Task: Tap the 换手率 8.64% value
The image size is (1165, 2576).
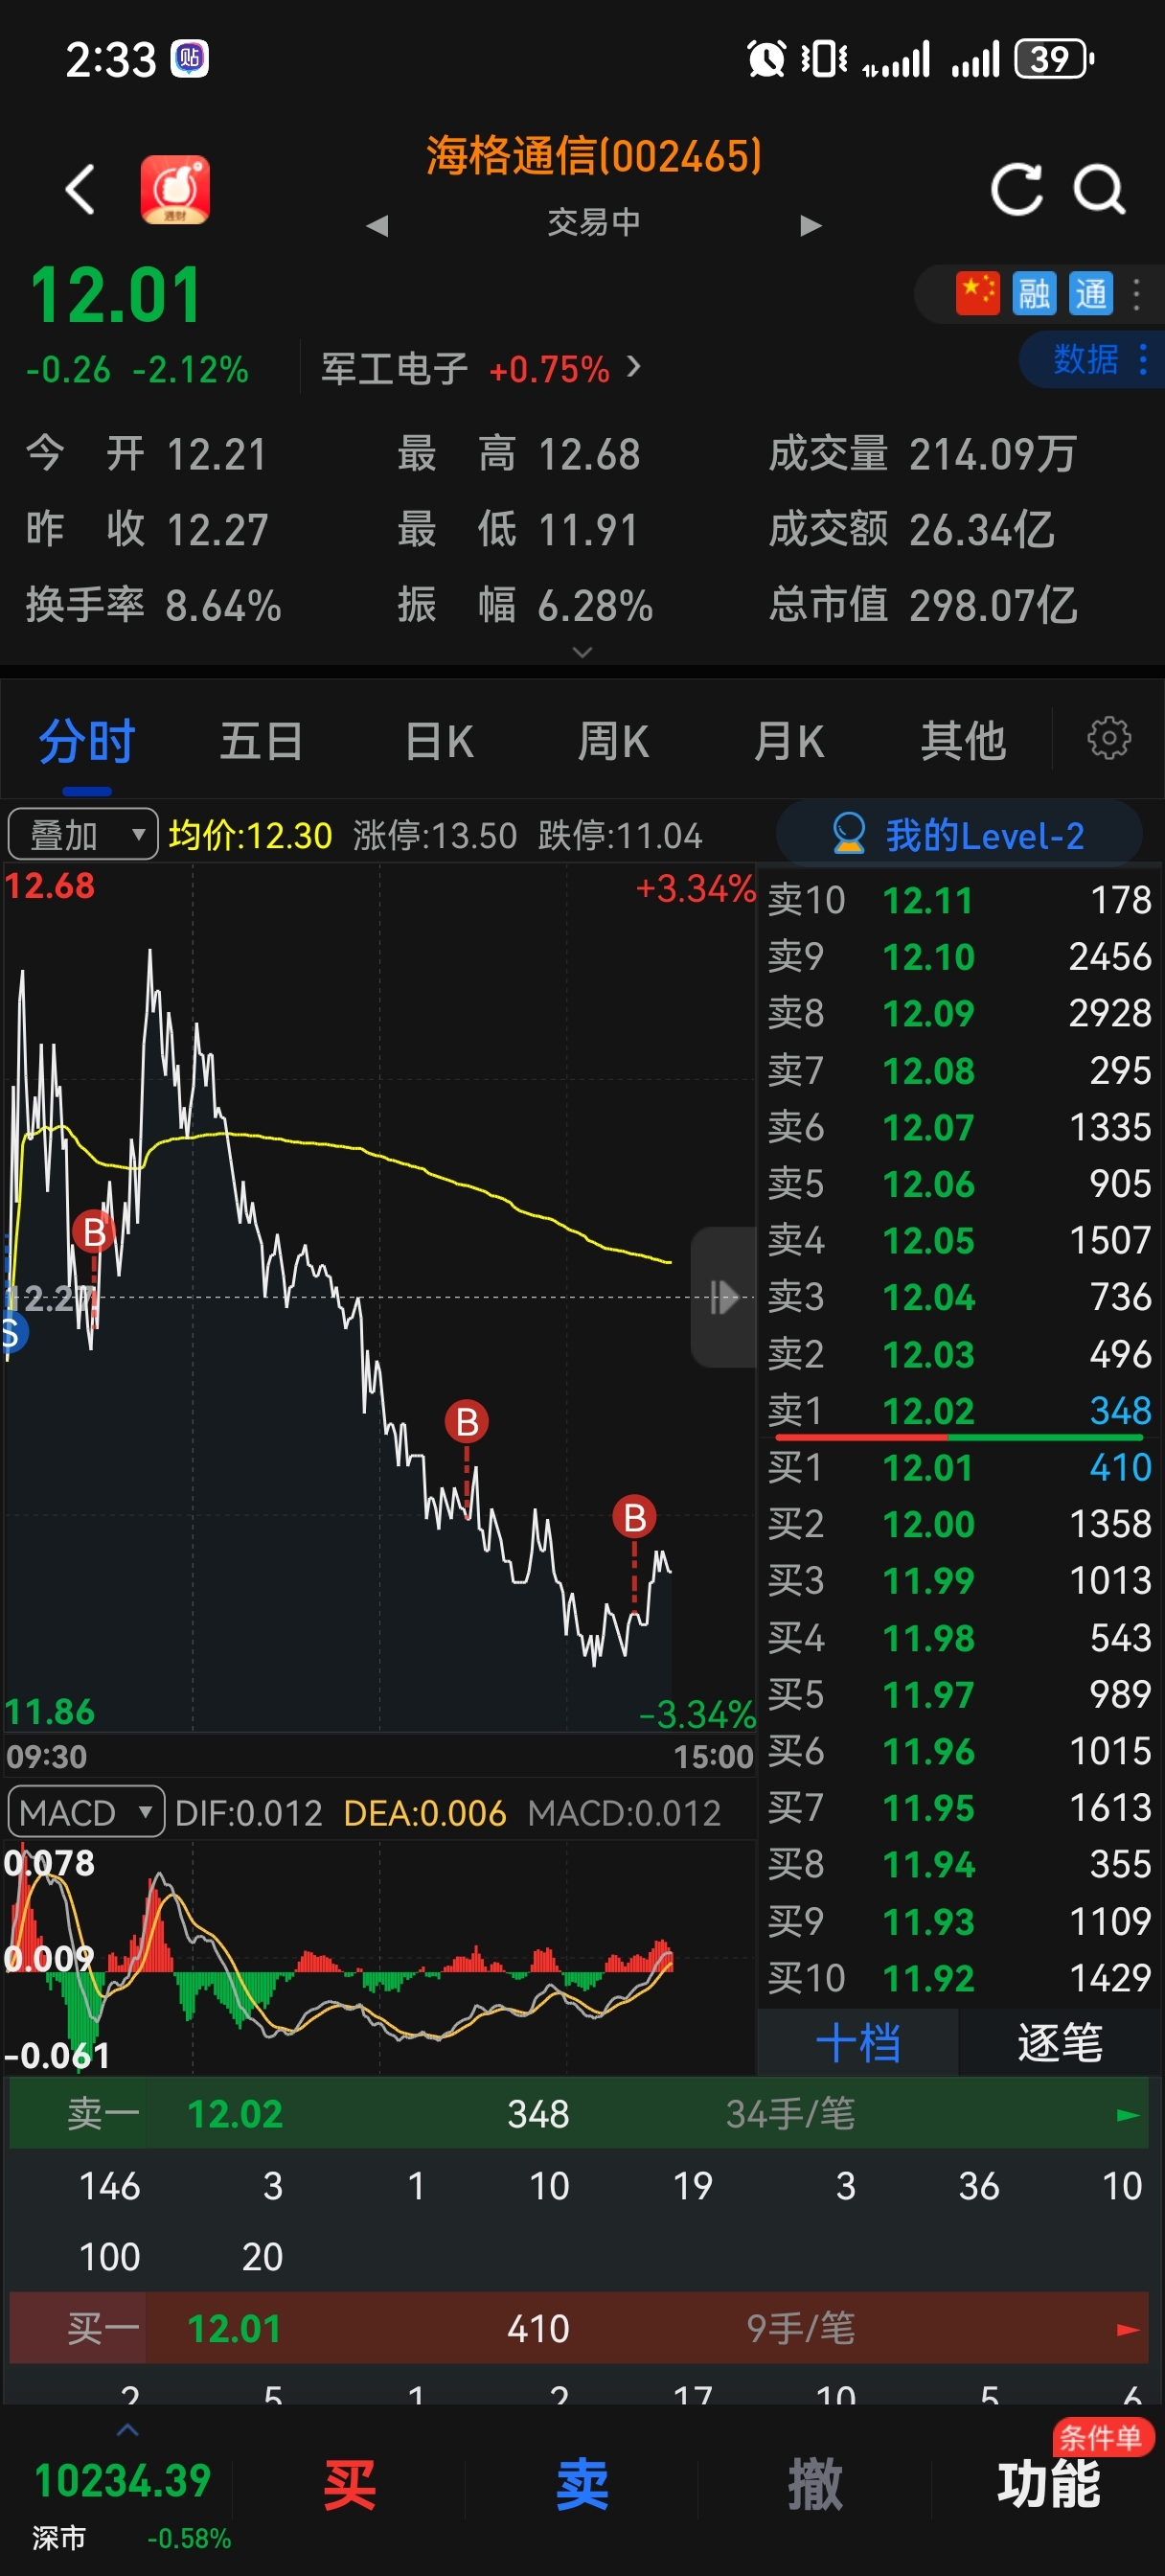Action: [153, 605]
